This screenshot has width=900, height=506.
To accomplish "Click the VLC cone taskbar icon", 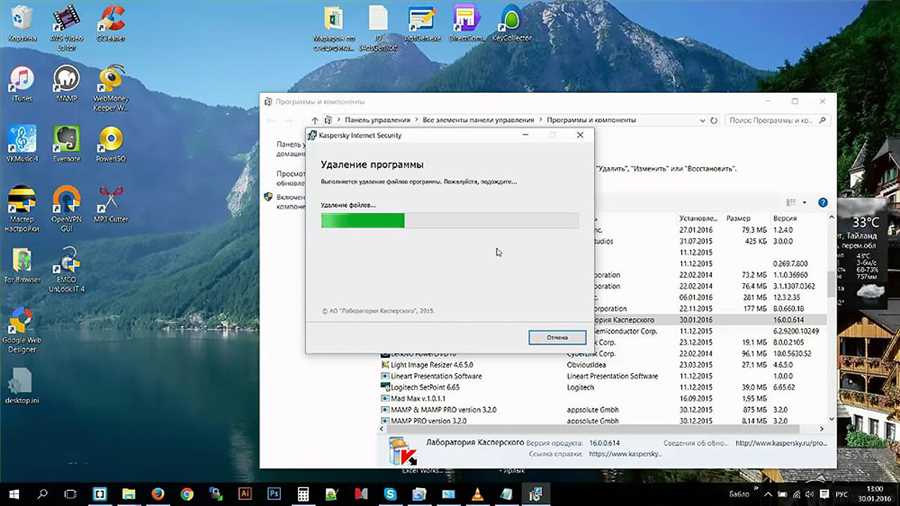I will click(477, 494).
